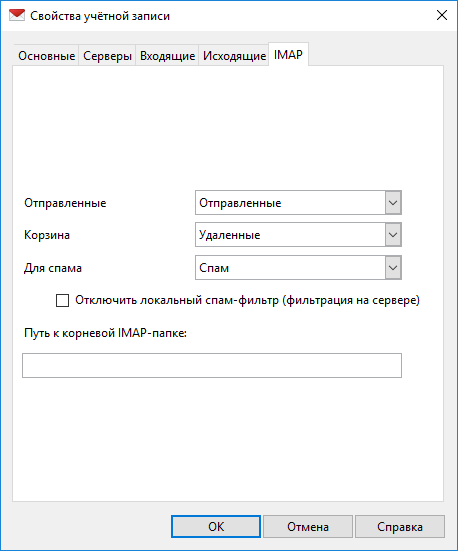Screen dimensions: 458x551
Task: Switch to the Основные tab
Action: [46, 56]
